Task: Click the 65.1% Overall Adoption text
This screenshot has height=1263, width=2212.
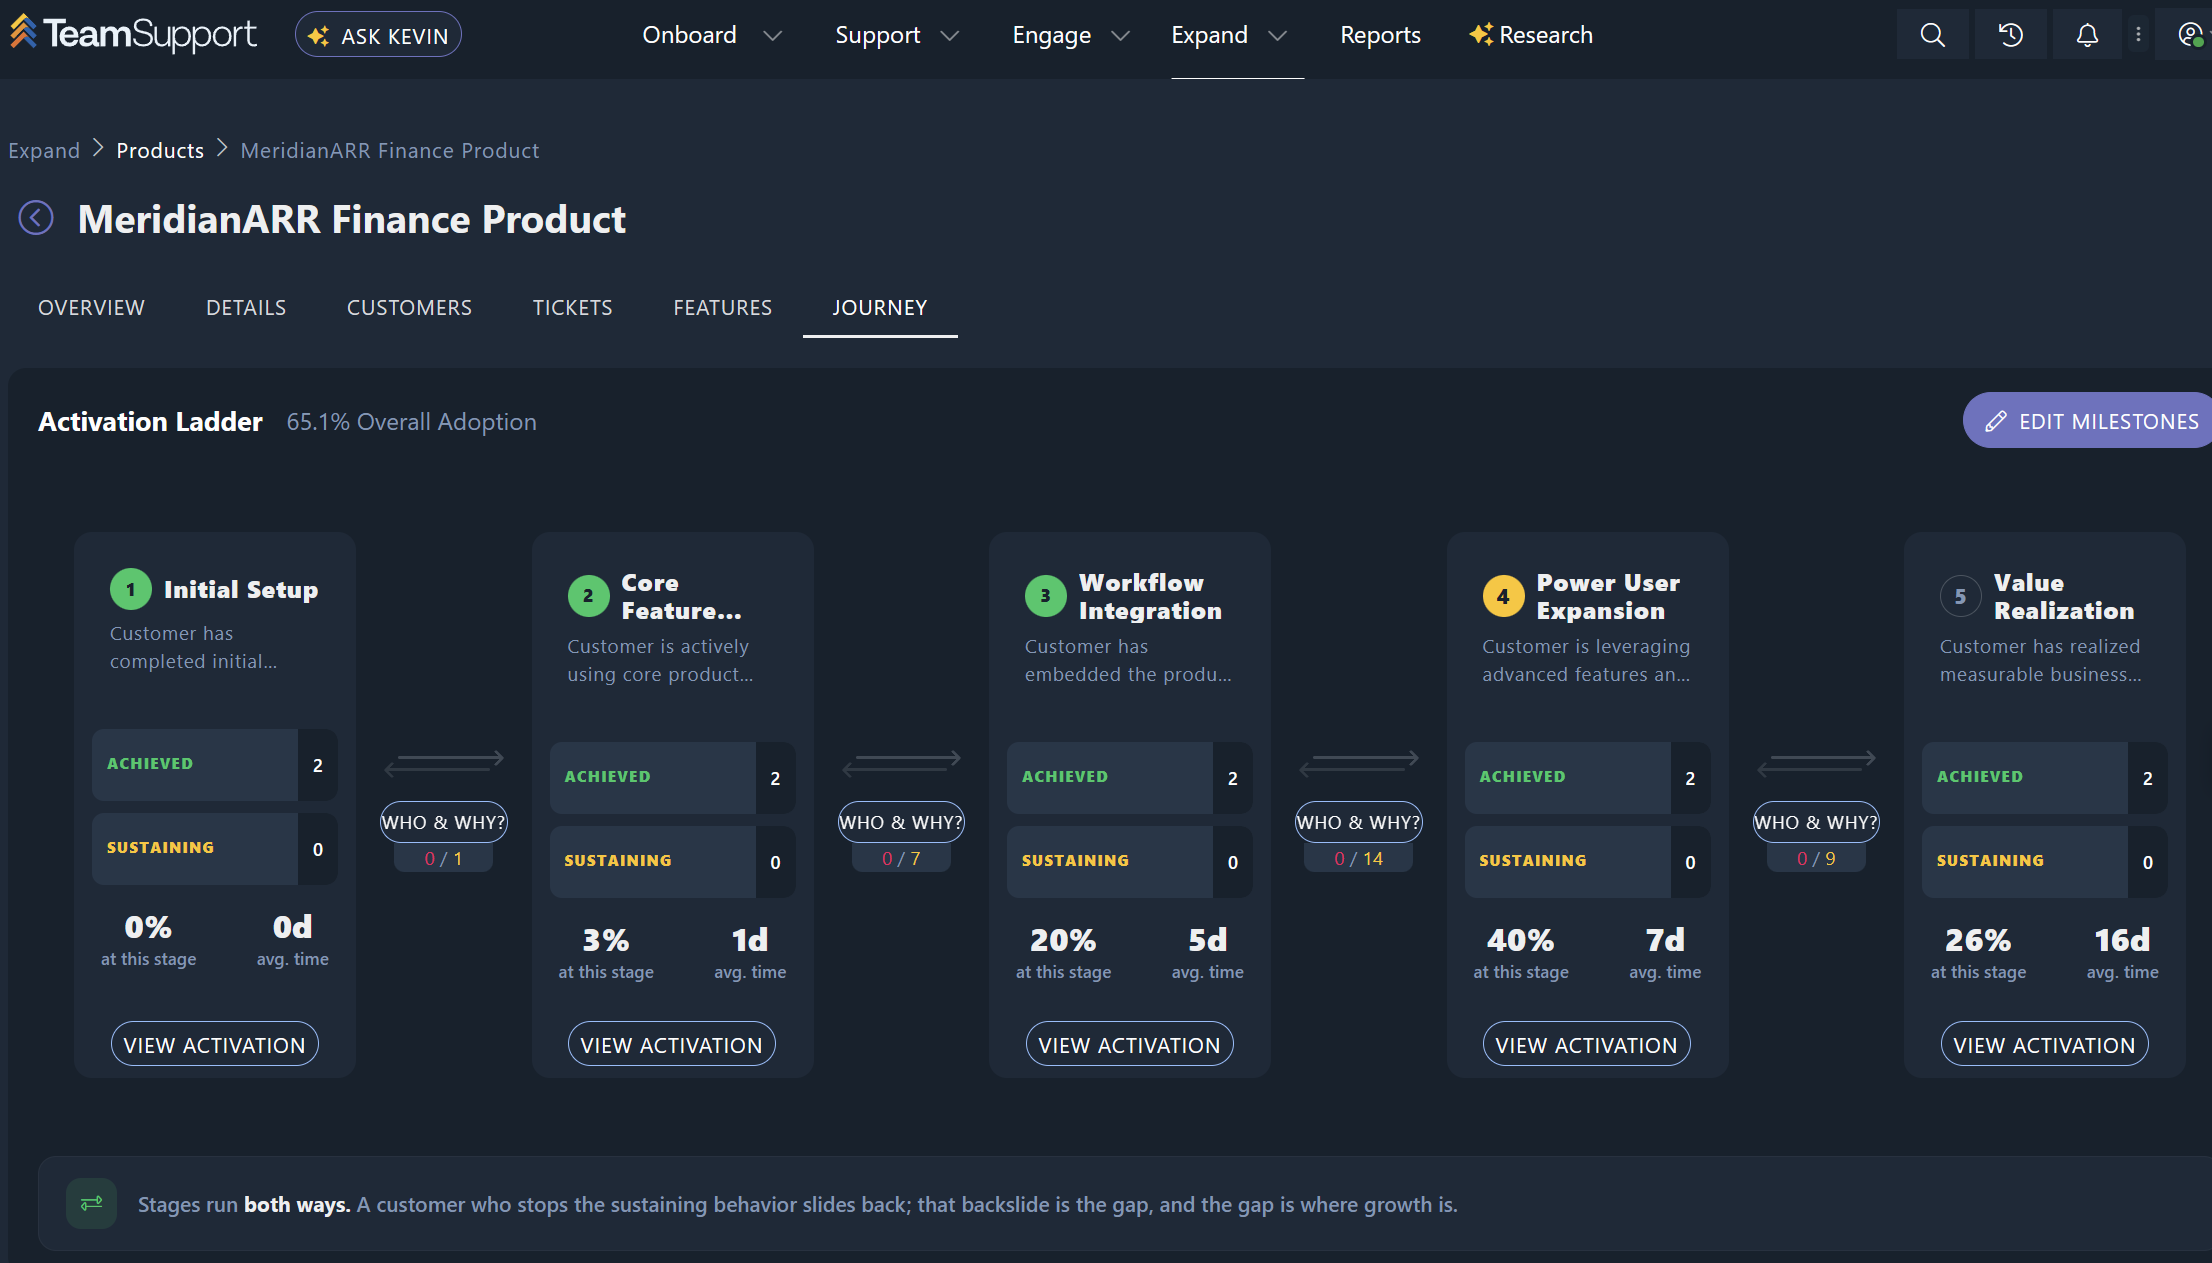Action: tap(411, 421)
